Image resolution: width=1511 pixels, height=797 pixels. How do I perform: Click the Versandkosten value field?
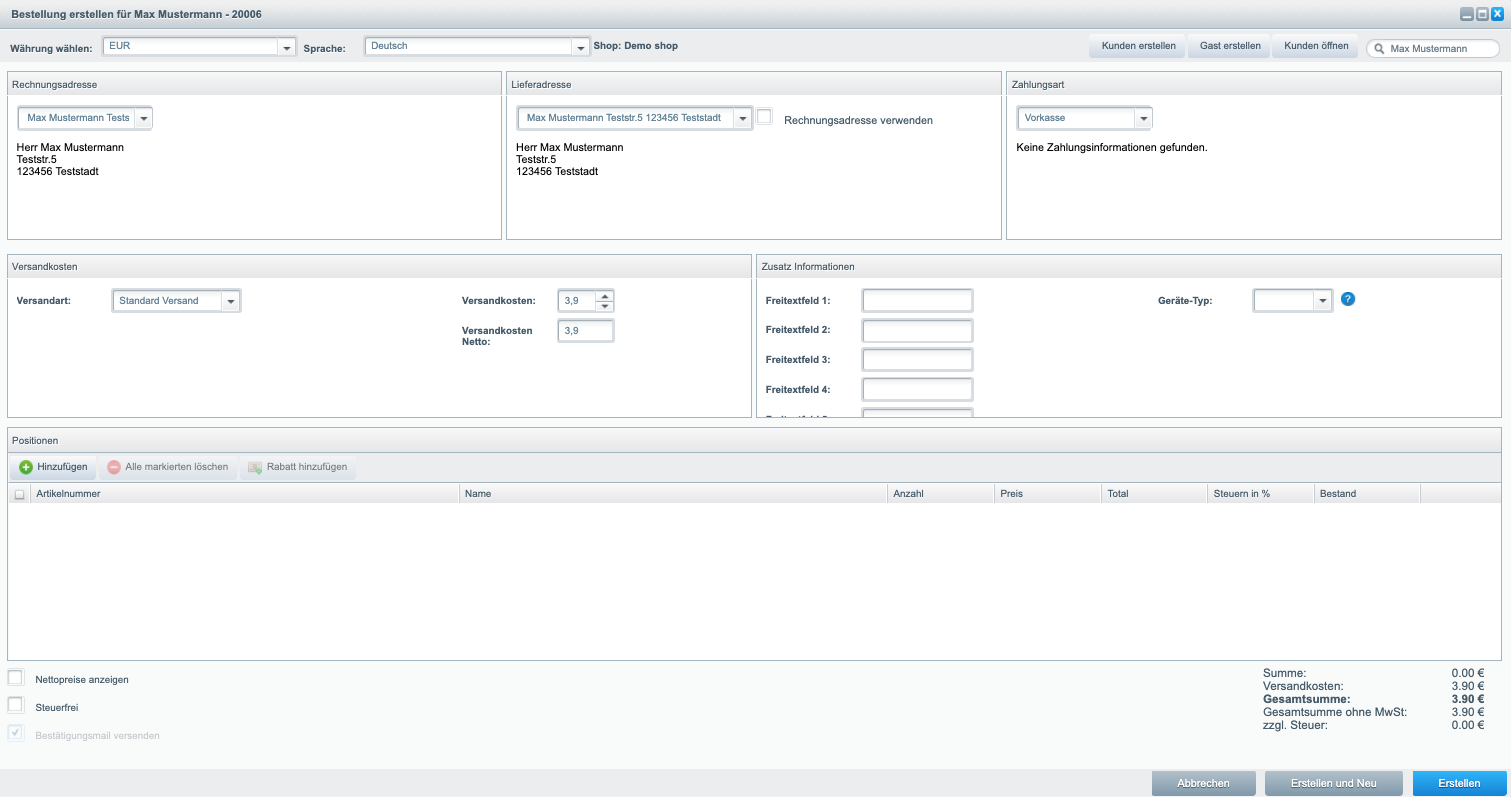tap(577, 301)
